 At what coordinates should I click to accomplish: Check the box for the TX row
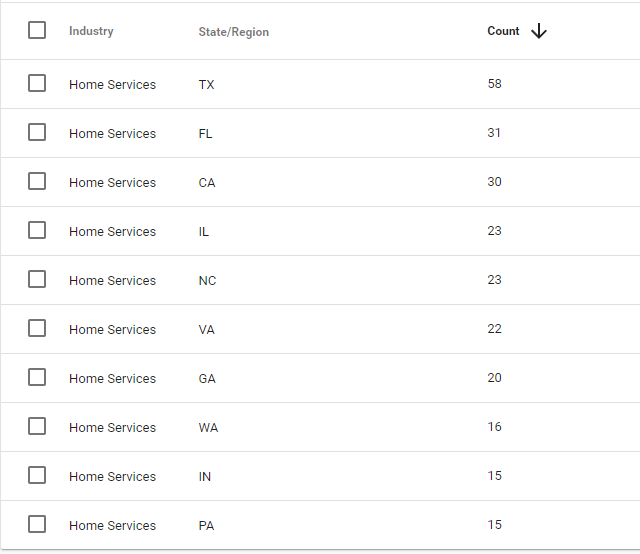point(37,83)
